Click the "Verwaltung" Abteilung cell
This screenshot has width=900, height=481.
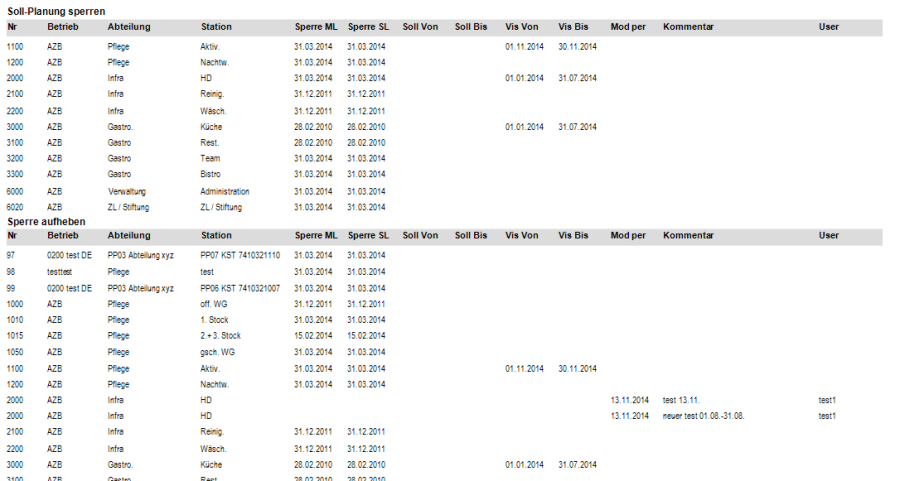coord(128,191)
